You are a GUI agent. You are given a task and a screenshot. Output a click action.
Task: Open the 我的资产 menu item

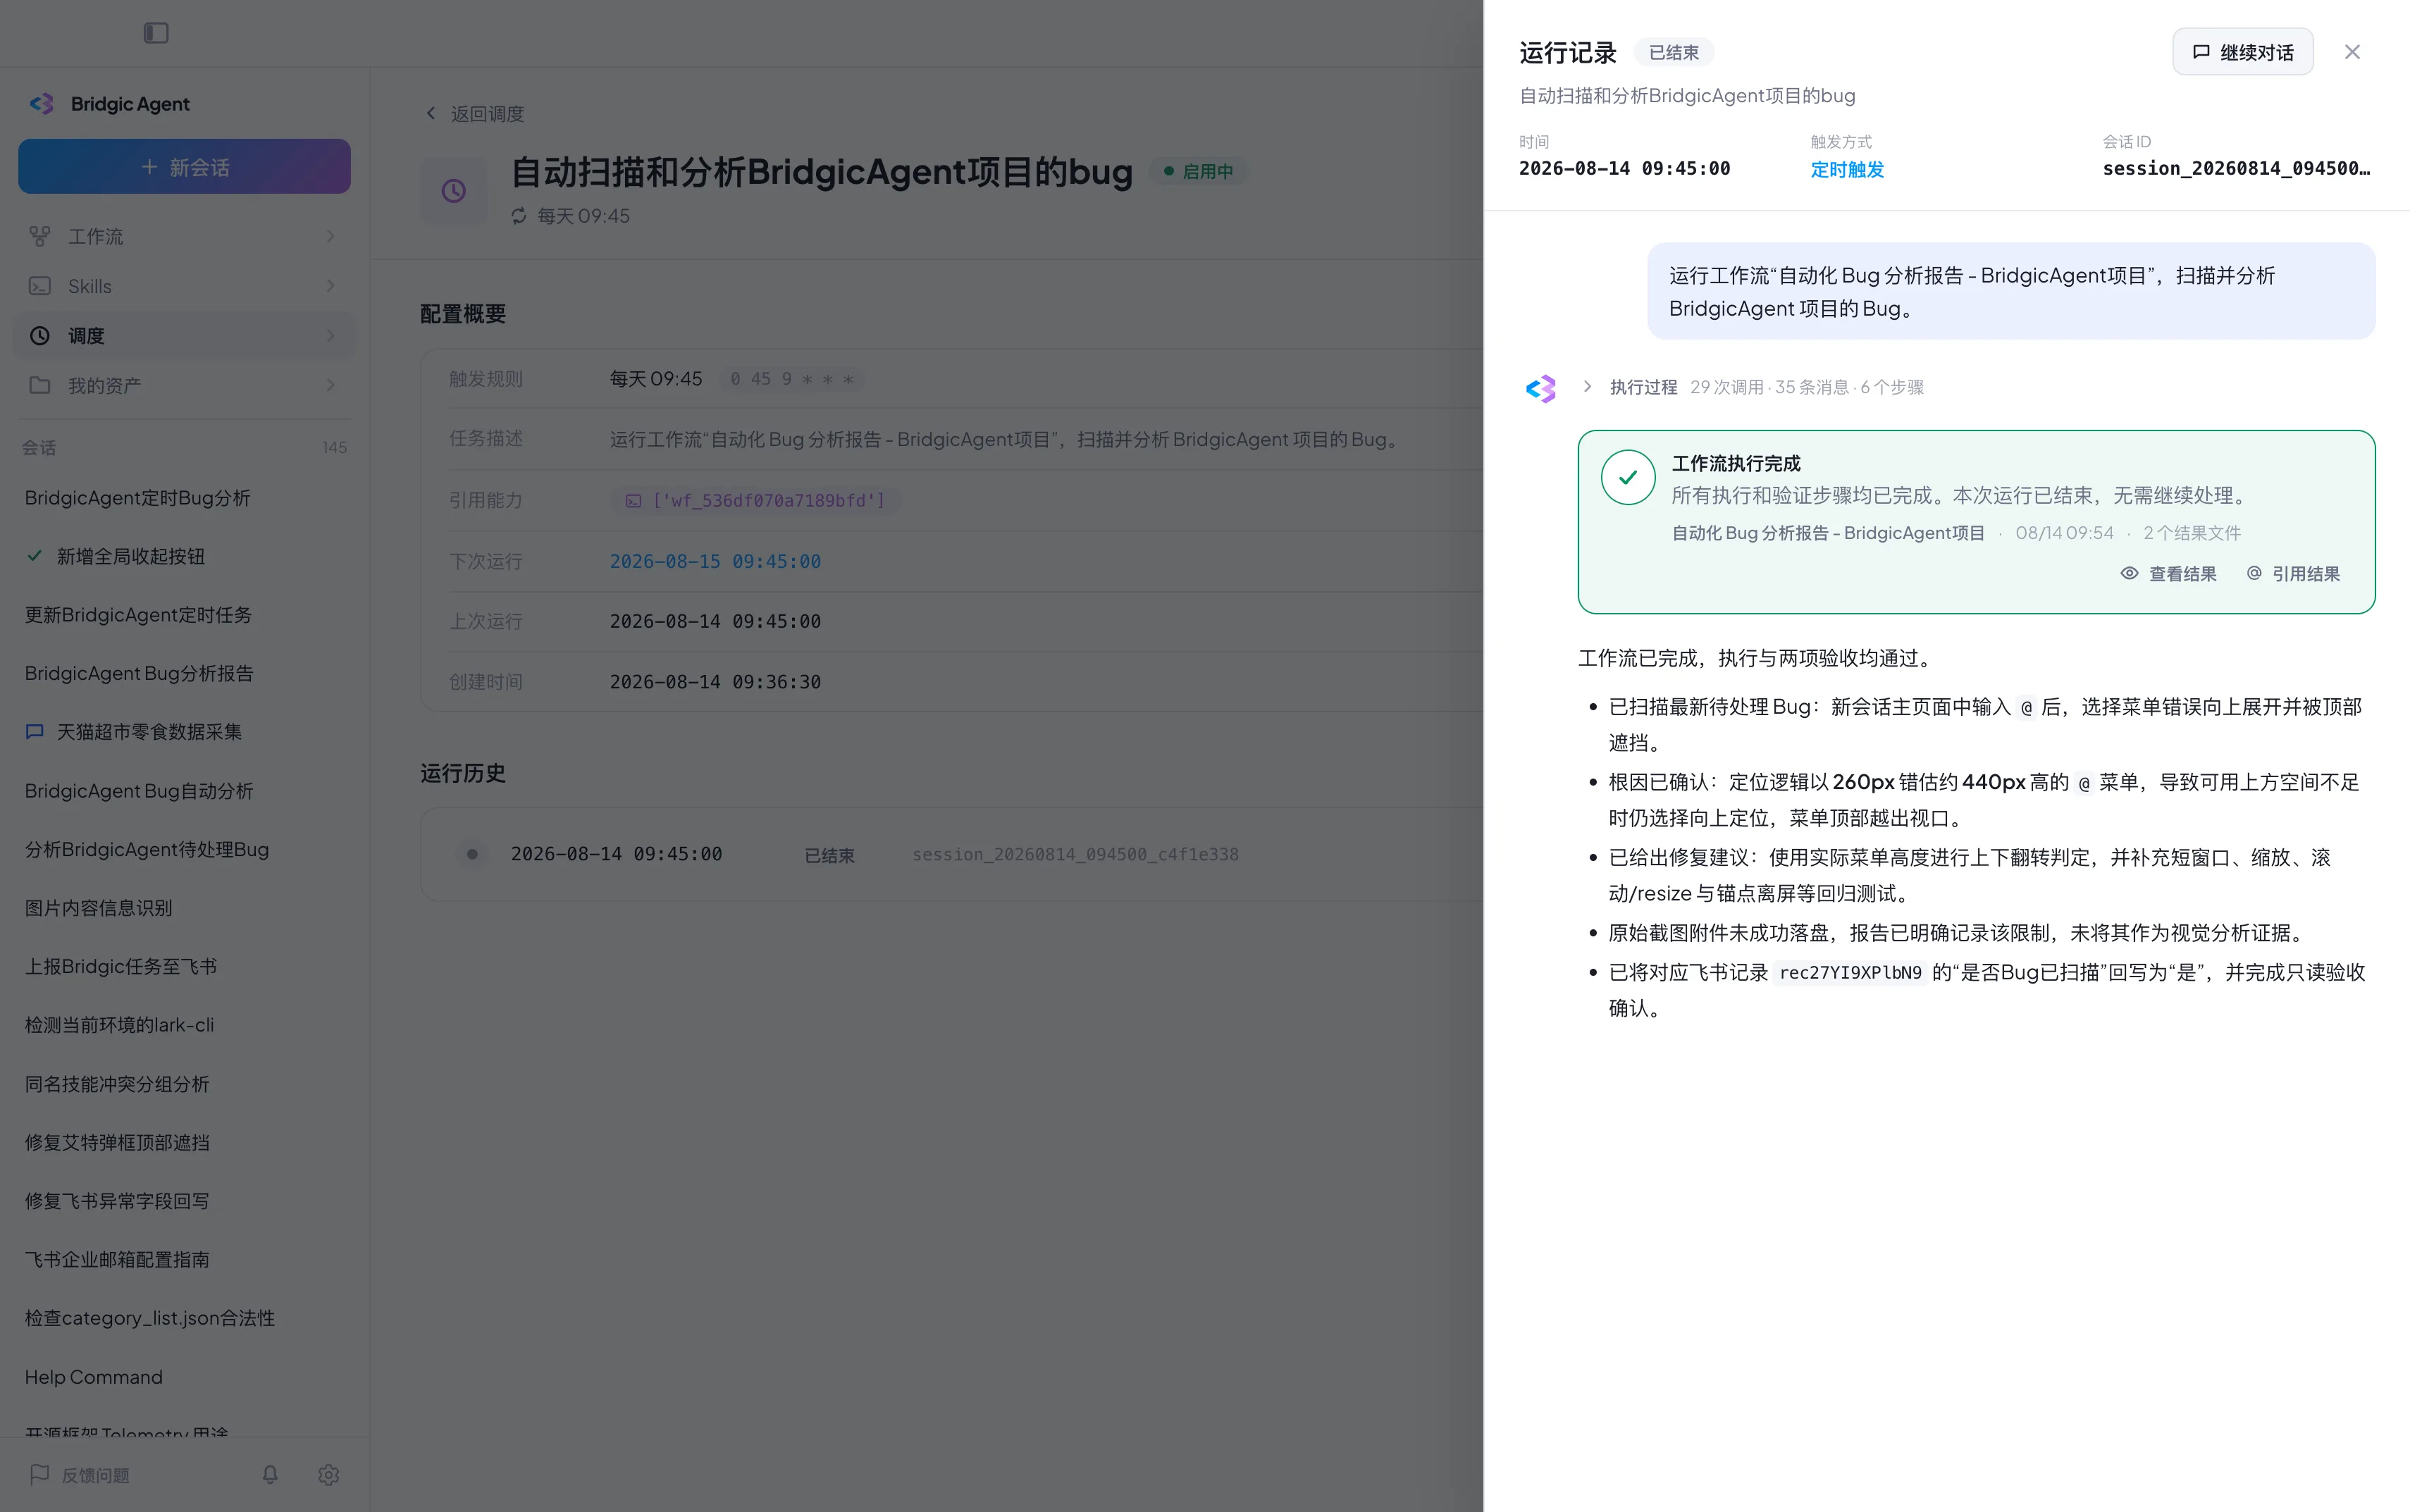click(184, 385)
